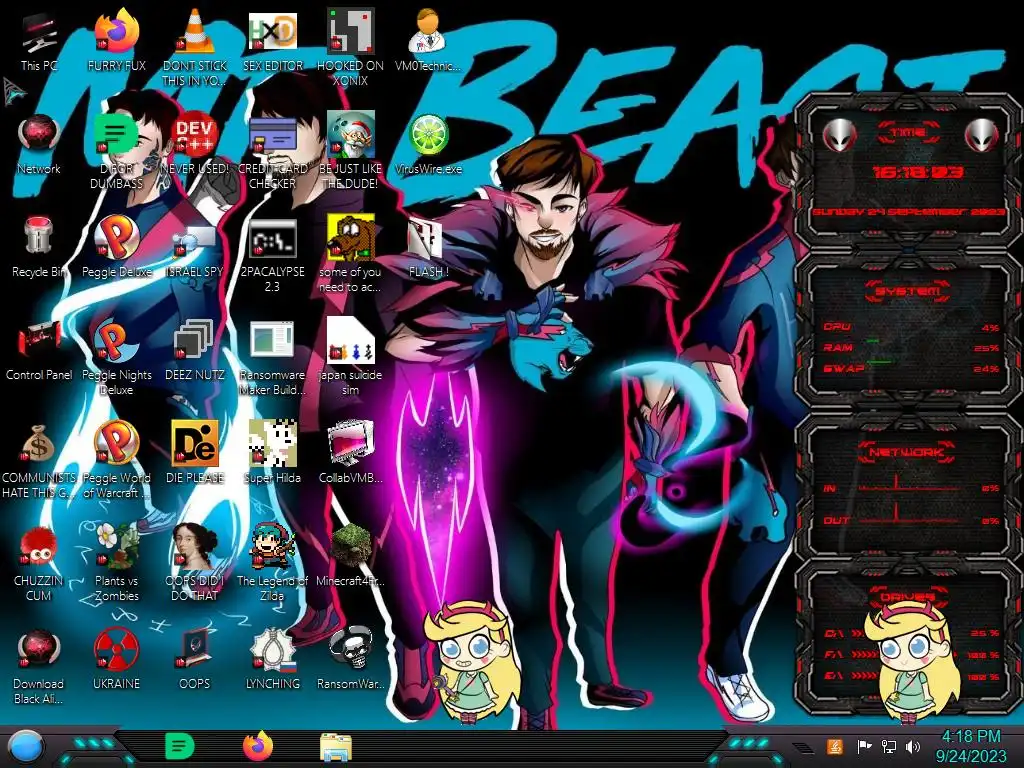Select the UKRAINE radiation icon
The height and width of the screenshot is (768, 1024).
[117, 650]
